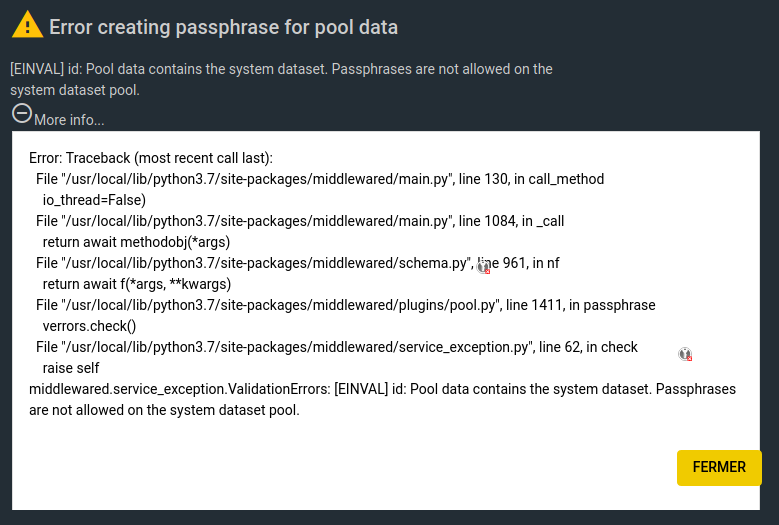Click the "verrors.check()" line
This screenshot has width=779, height=525.
click(x=89, y=326)
